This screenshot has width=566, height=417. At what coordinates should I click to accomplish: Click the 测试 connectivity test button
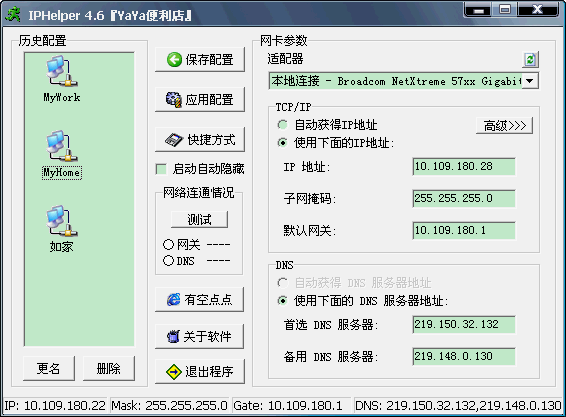point(199,220)
